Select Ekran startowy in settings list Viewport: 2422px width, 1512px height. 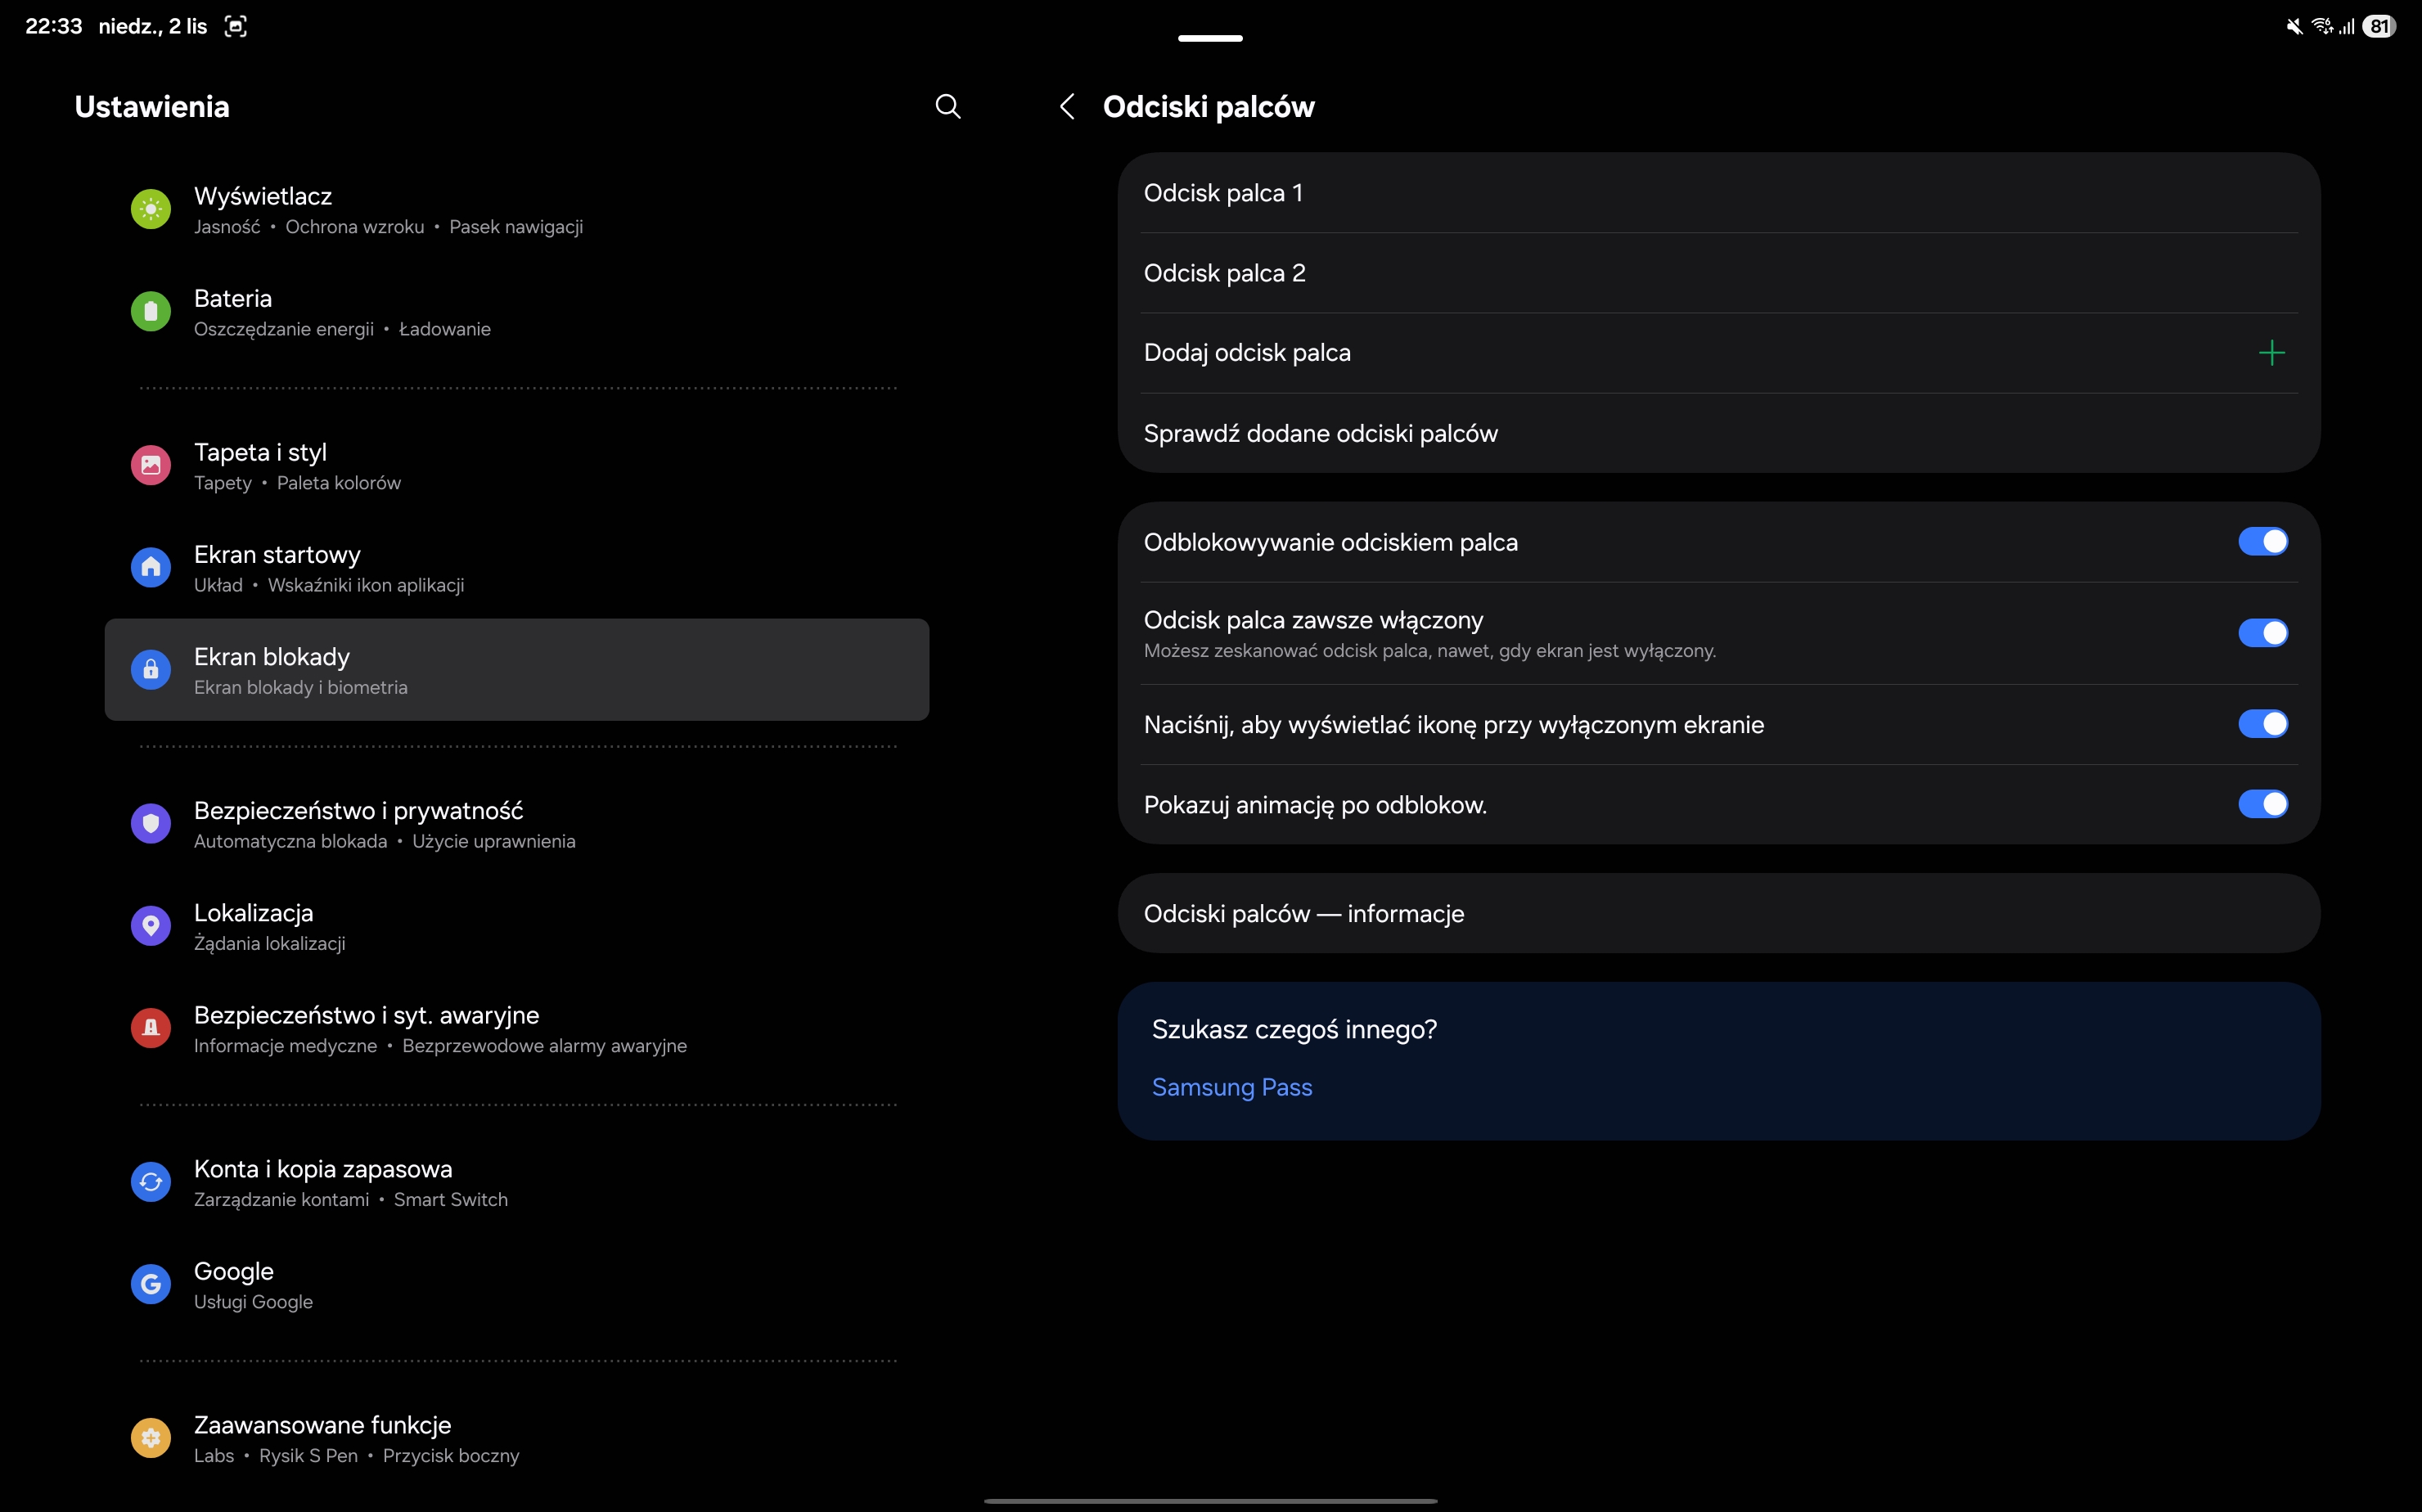pyautogui.click(x=277, y=568)
